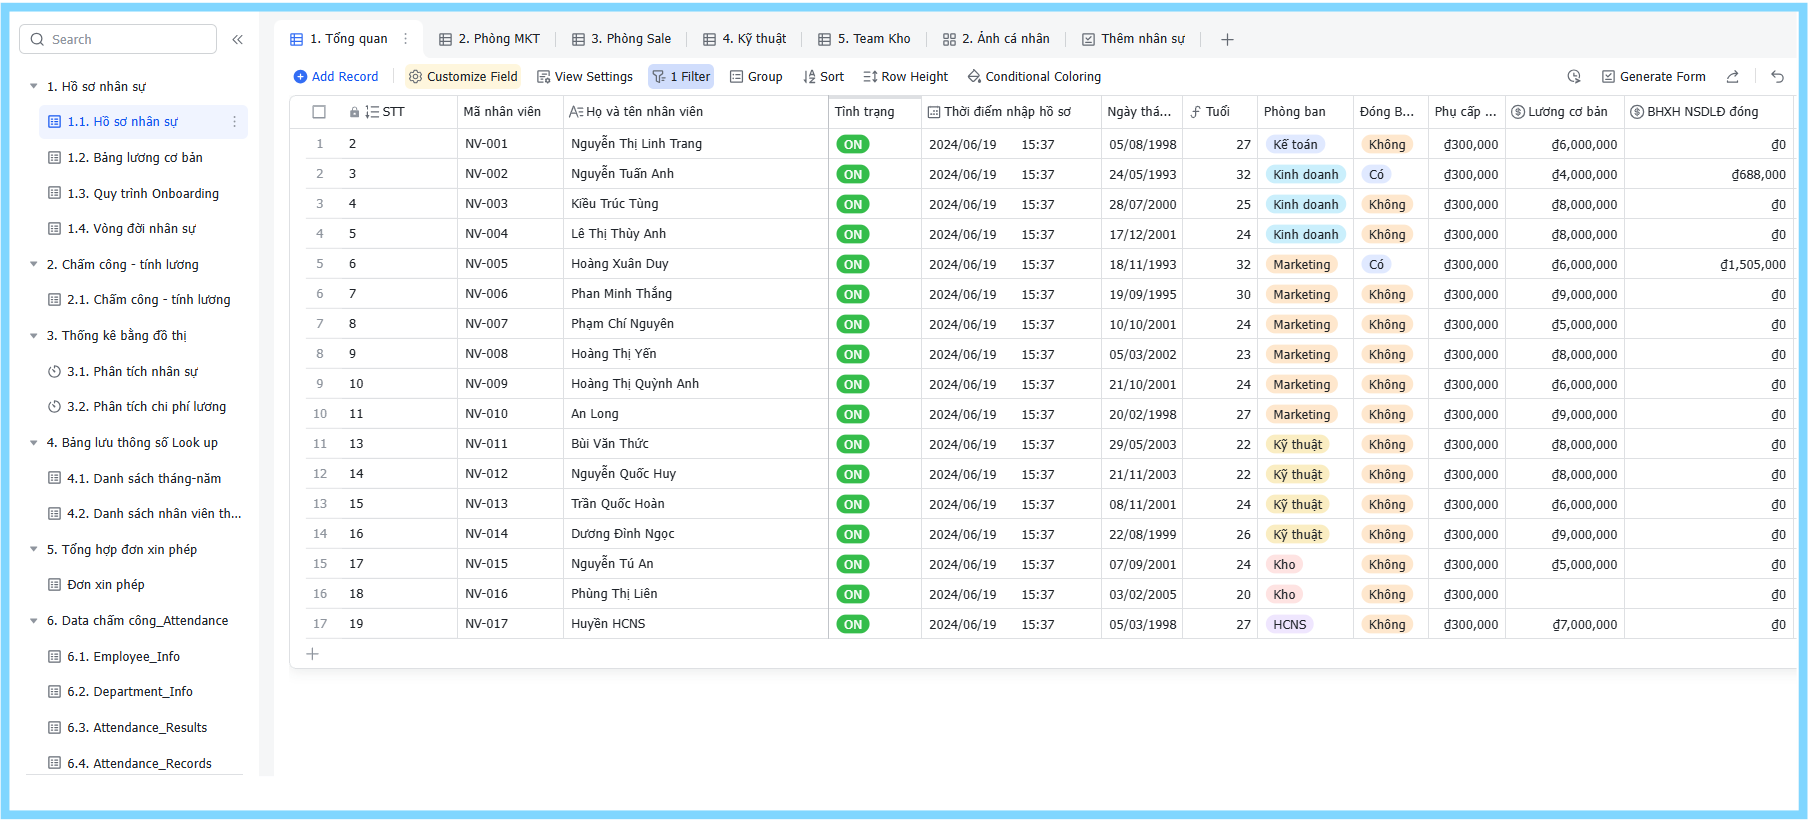
Task: Open Group options
Action: 756,77
